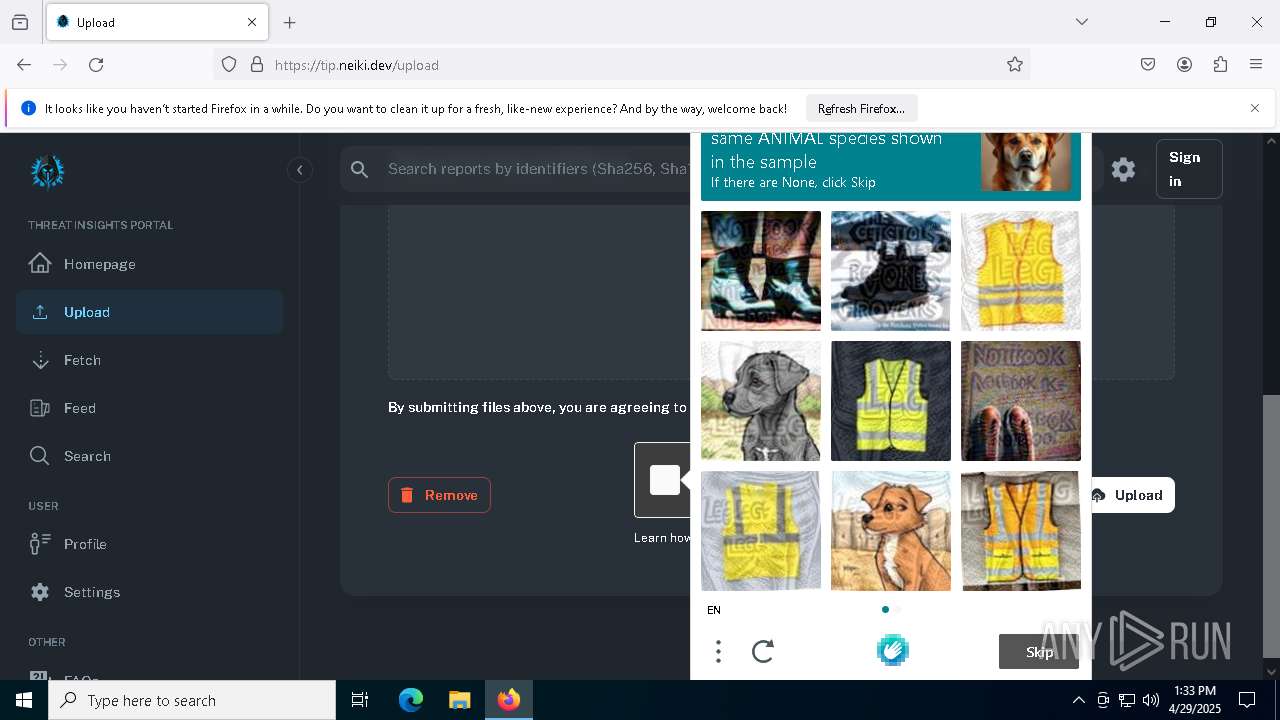Dismiss the Firefox notification bar
Image resolution: width=1280 pixels, height=720 pixels.
coord(1255,108)
